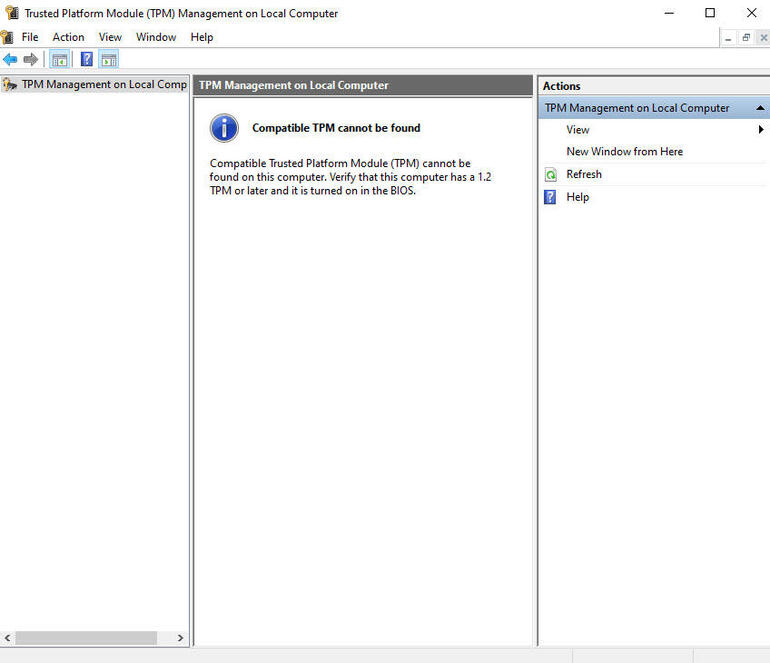This screenshot has width=770, height=663.
Task: Click New Window from Here action
Action: coord(624,152)
